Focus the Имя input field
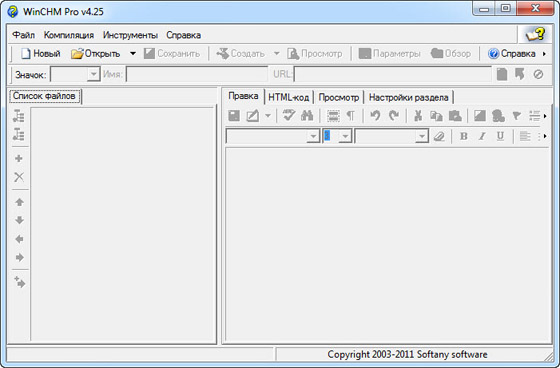560x368 pixels. [x=197, y=74]
